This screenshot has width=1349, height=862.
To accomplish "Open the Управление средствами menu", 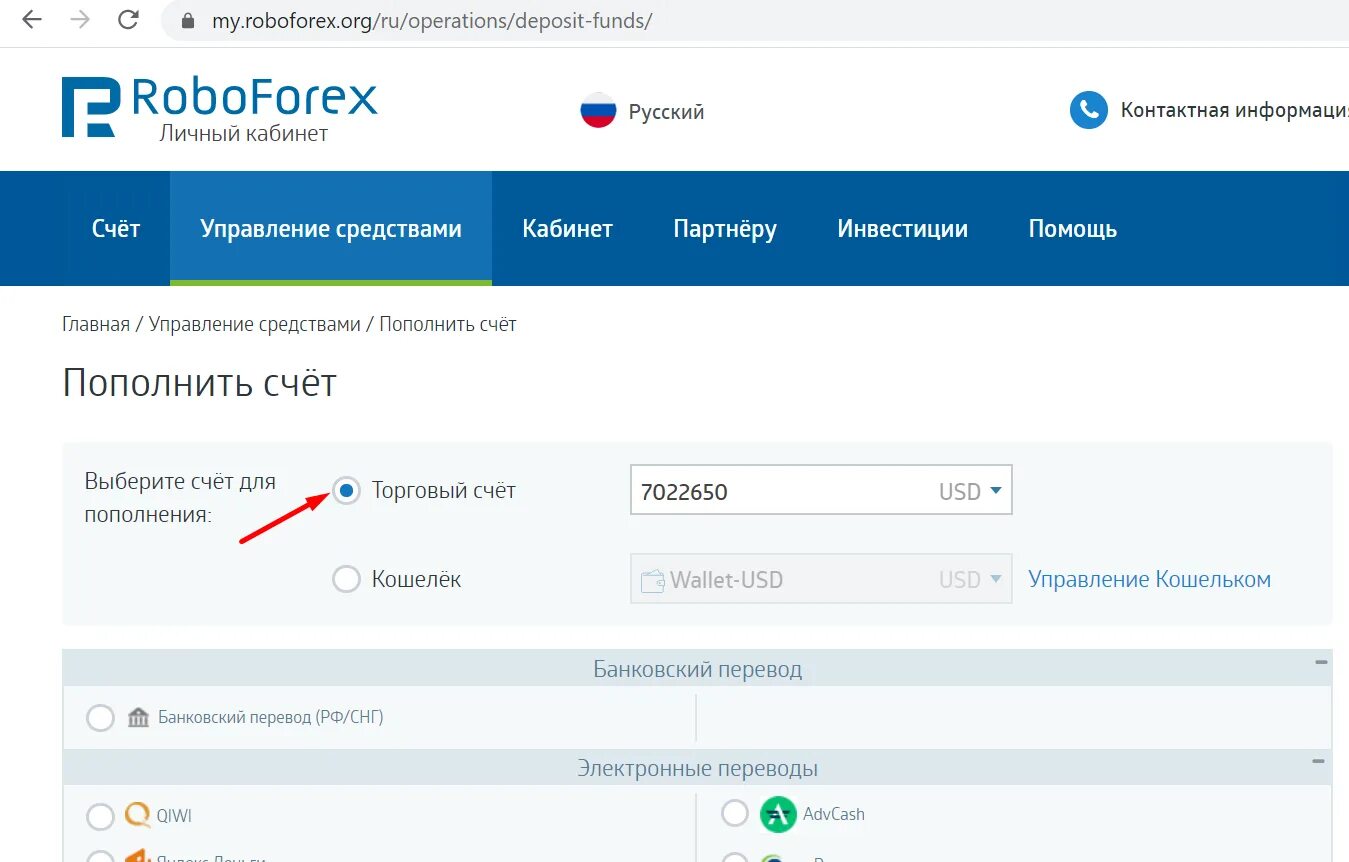I will [331, 229].
